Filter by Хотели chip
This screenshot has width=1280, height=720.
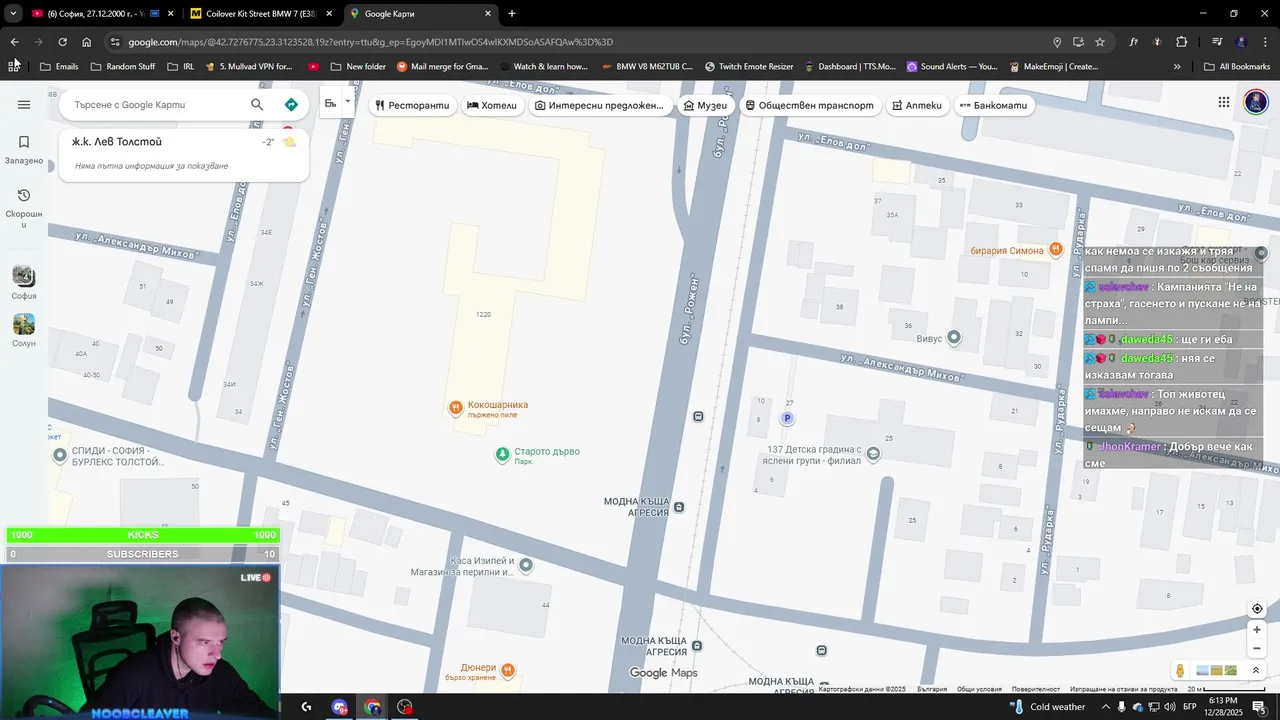click(x=492, y=105)
